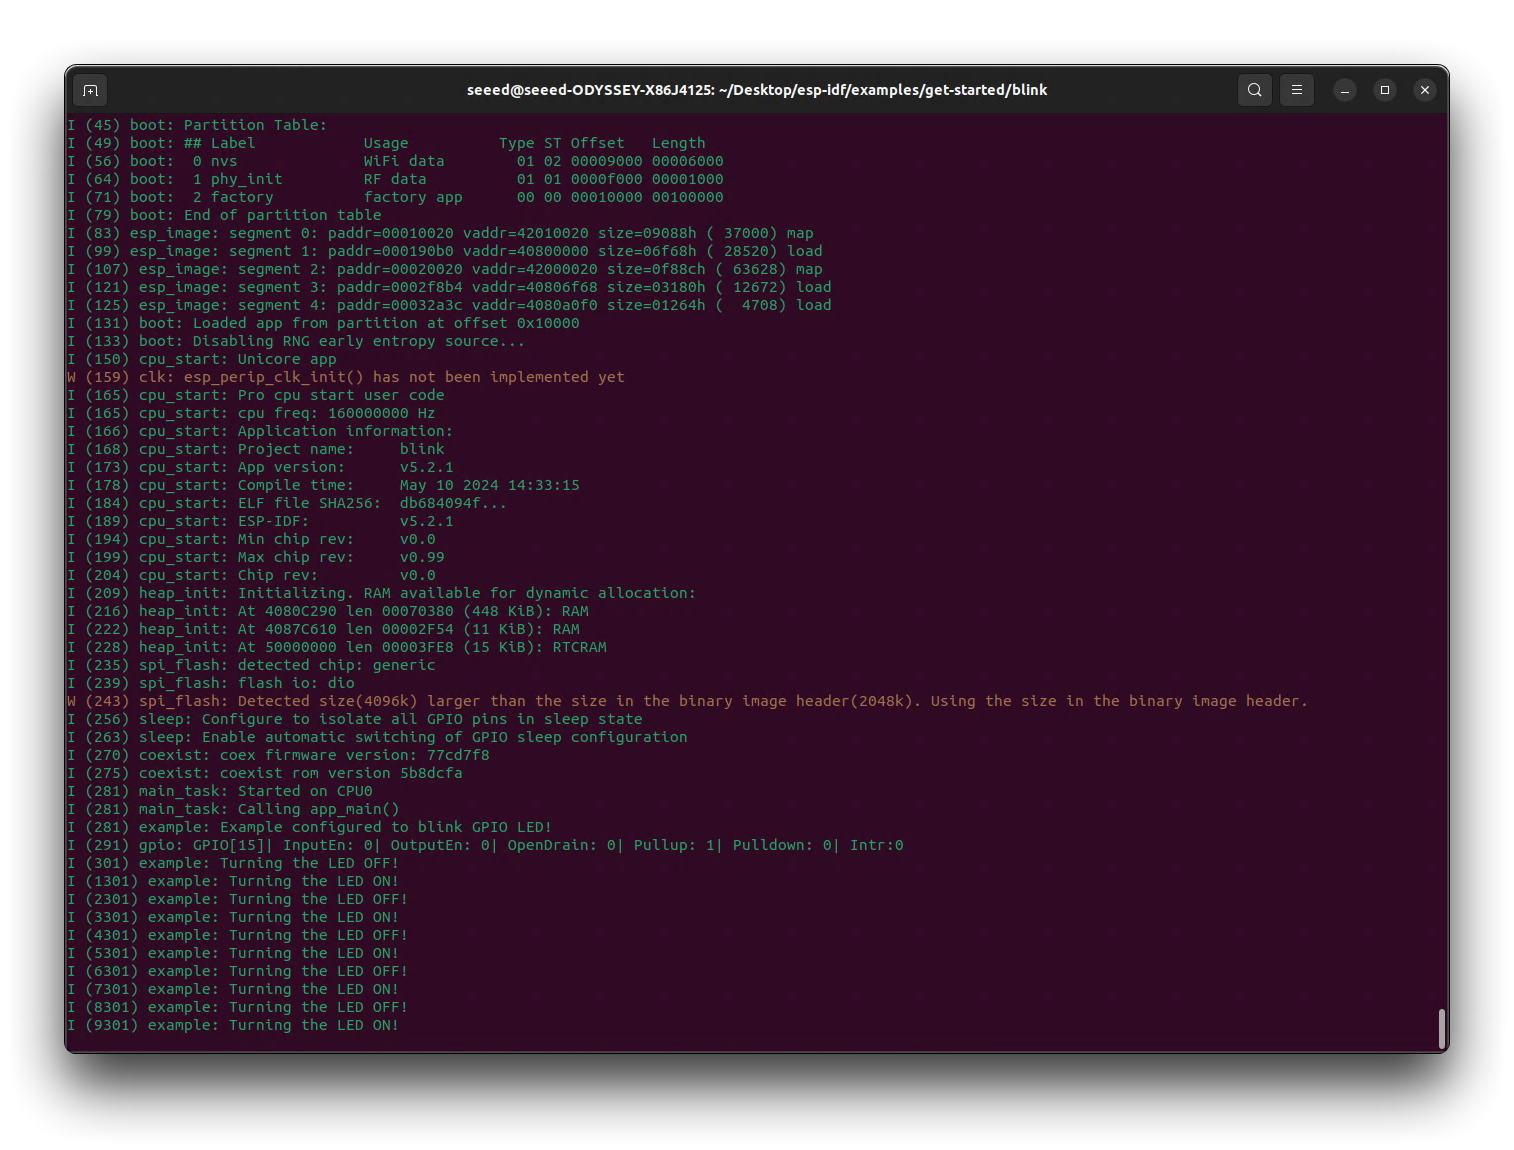Click 'detected chip: generic' line
Screen dimensions: 1514x1150
(x=251, y=665)
